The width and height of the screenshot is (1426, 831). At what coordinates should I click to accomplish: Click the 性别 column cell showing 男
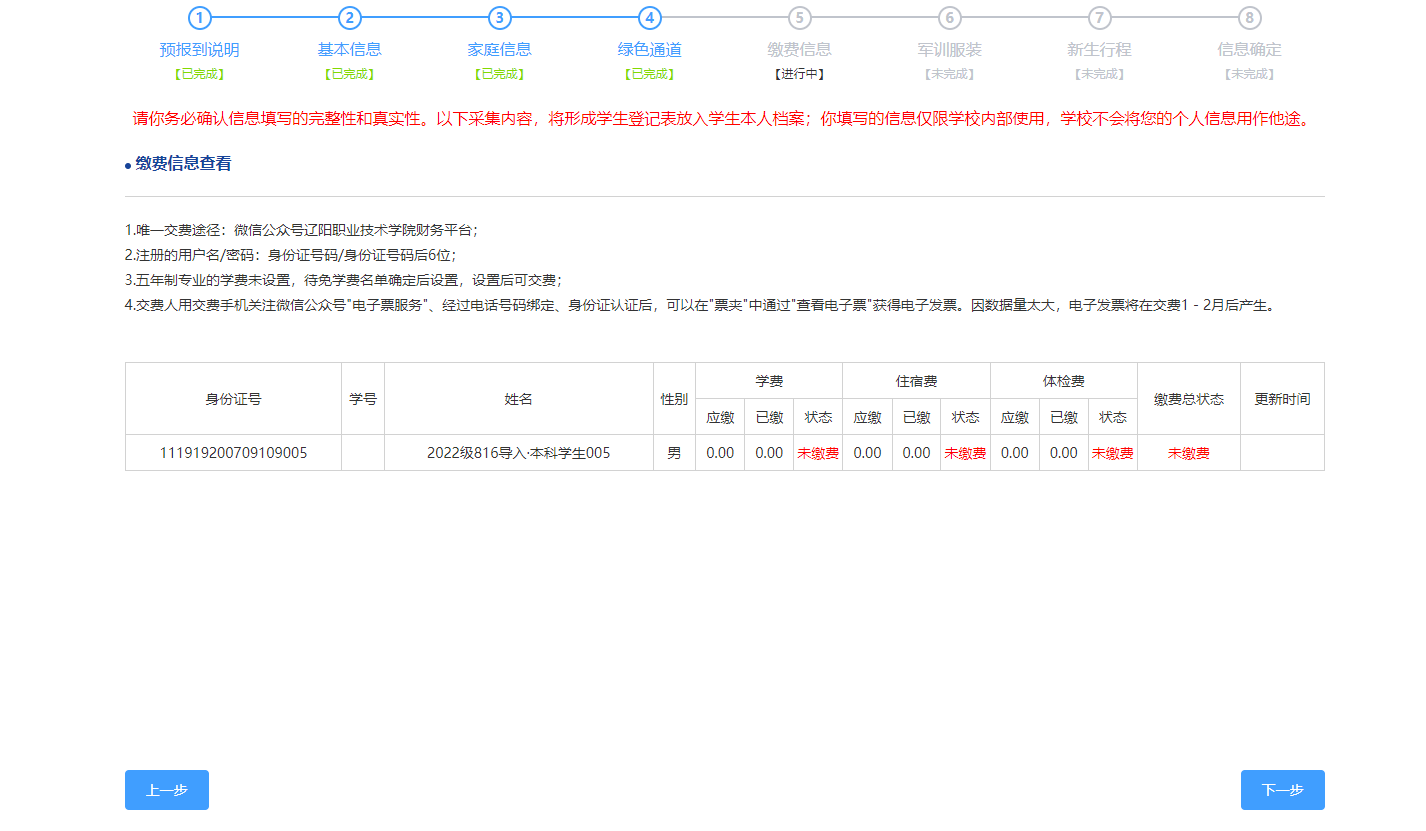(x=674, y=452)
